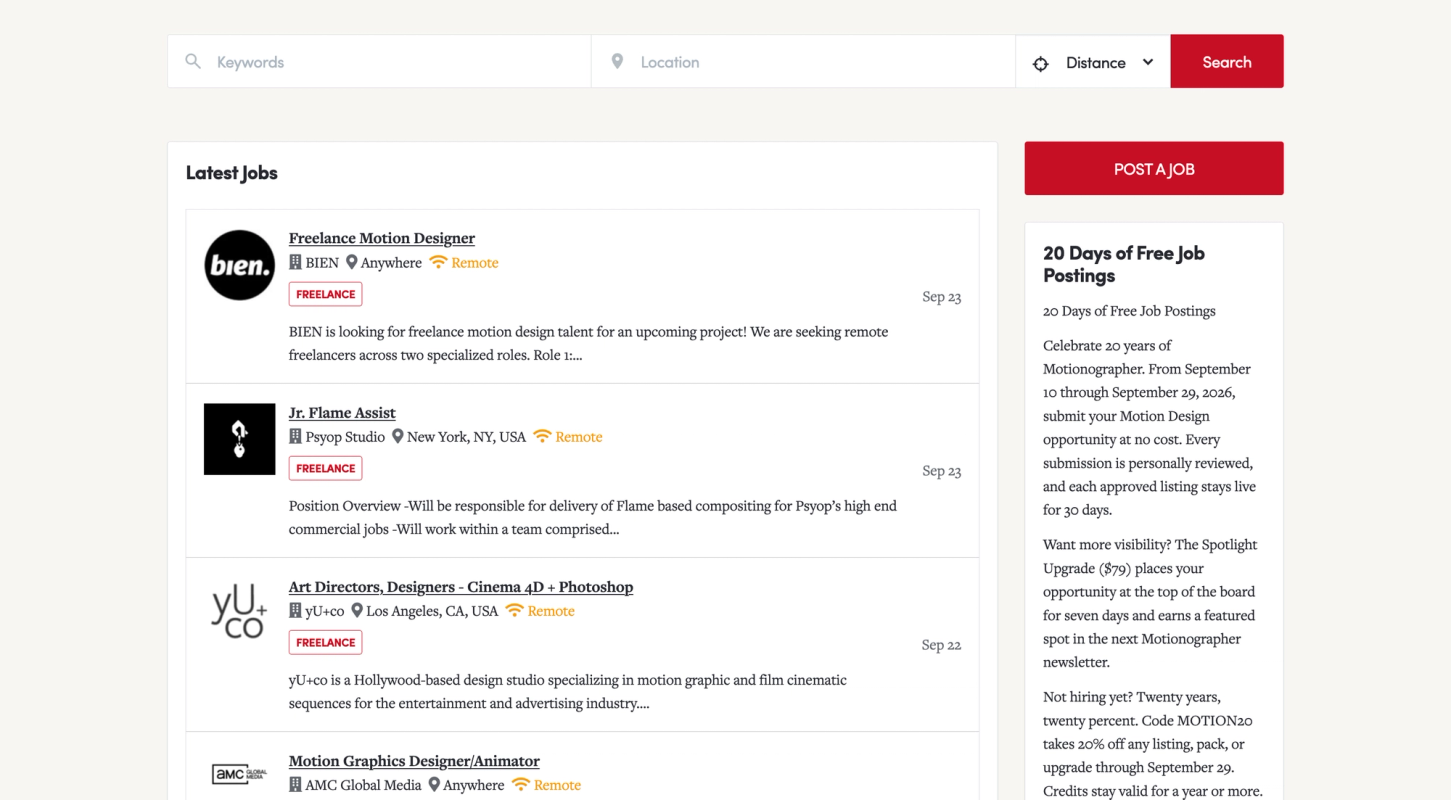Click the building icon next to AMC Global Media

coord(295,784)
